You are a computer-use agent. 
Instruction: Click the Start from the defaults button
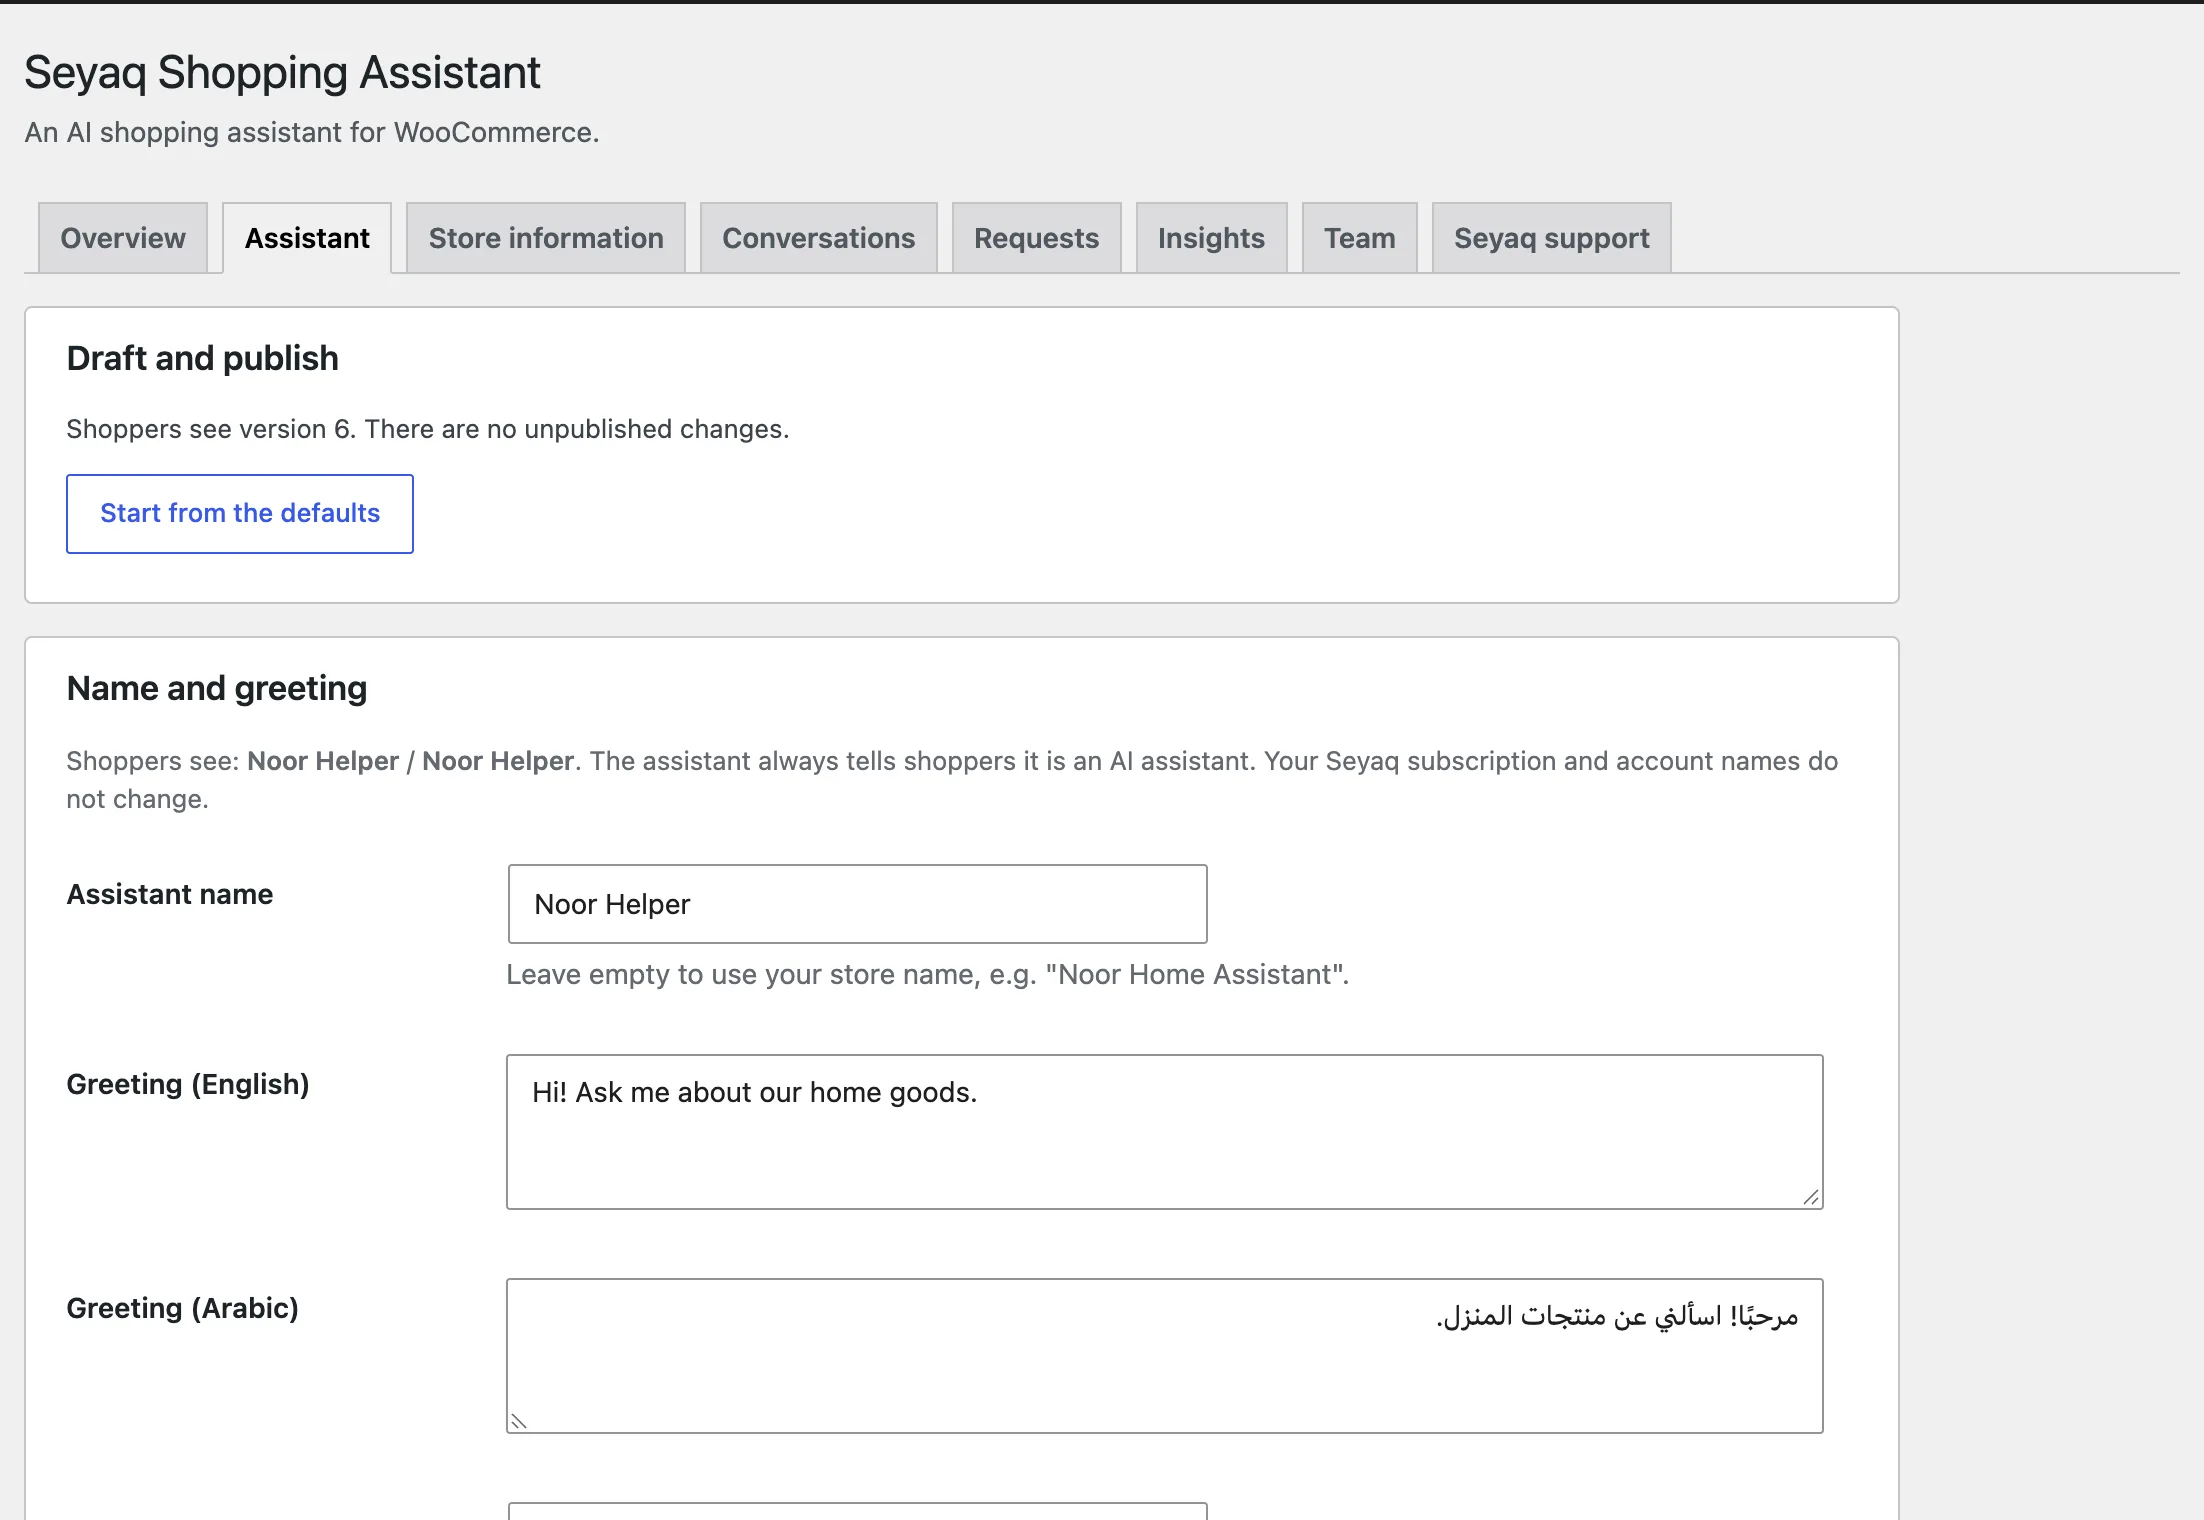(x=240, y=514)
